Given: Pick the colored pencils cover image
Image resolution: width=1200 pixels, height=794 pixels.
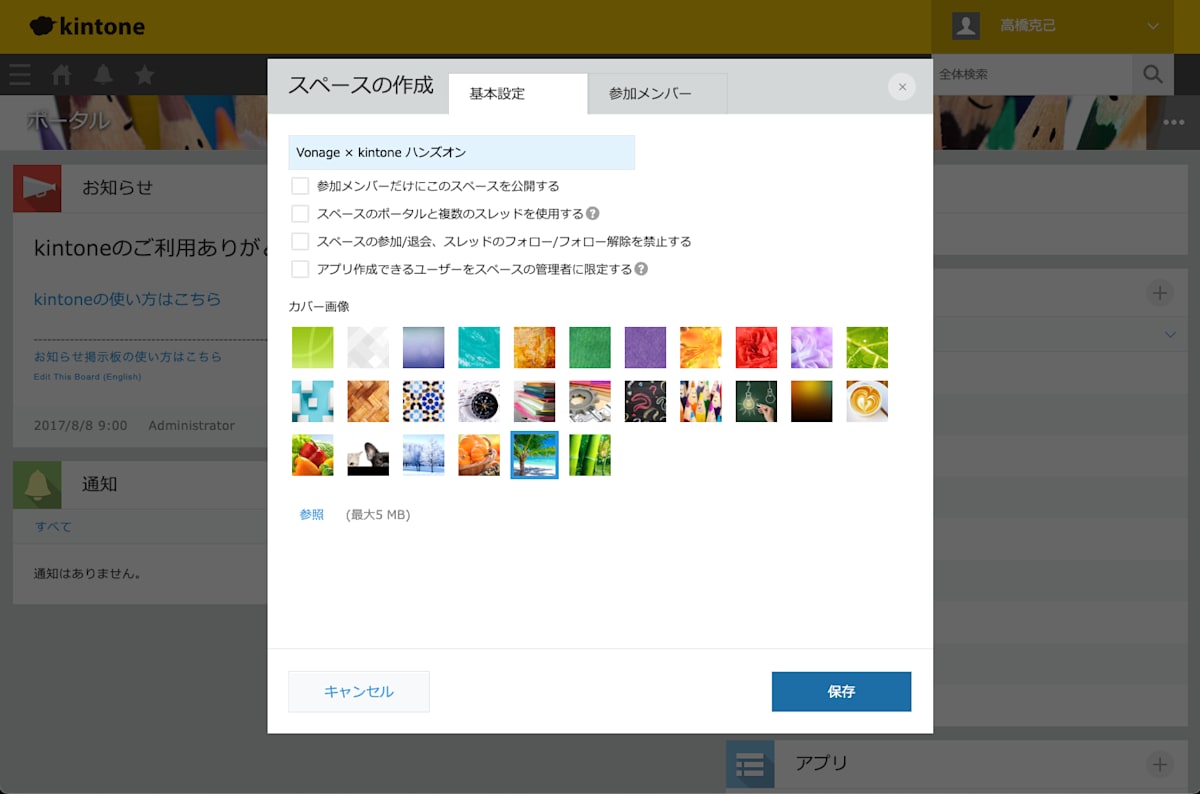Looking at the screenshot, I should pyautogui.click(x=701, y=401).
